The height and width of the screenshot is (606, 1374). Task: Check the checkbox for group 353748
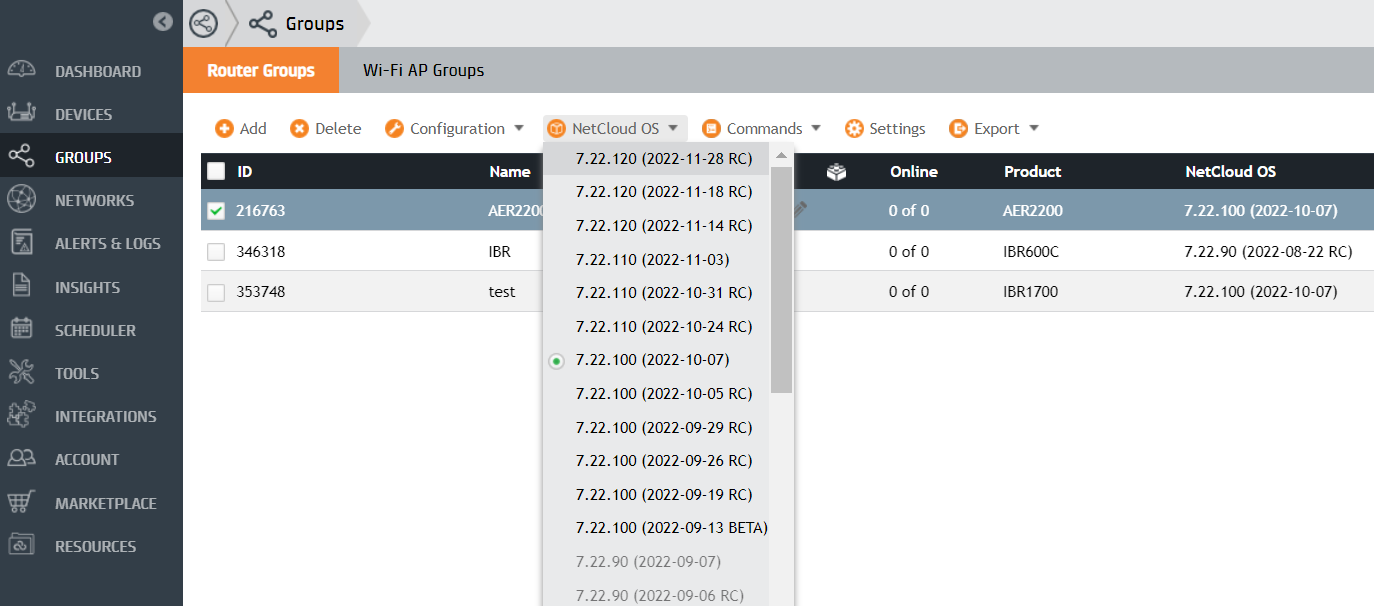coord(216,292)
